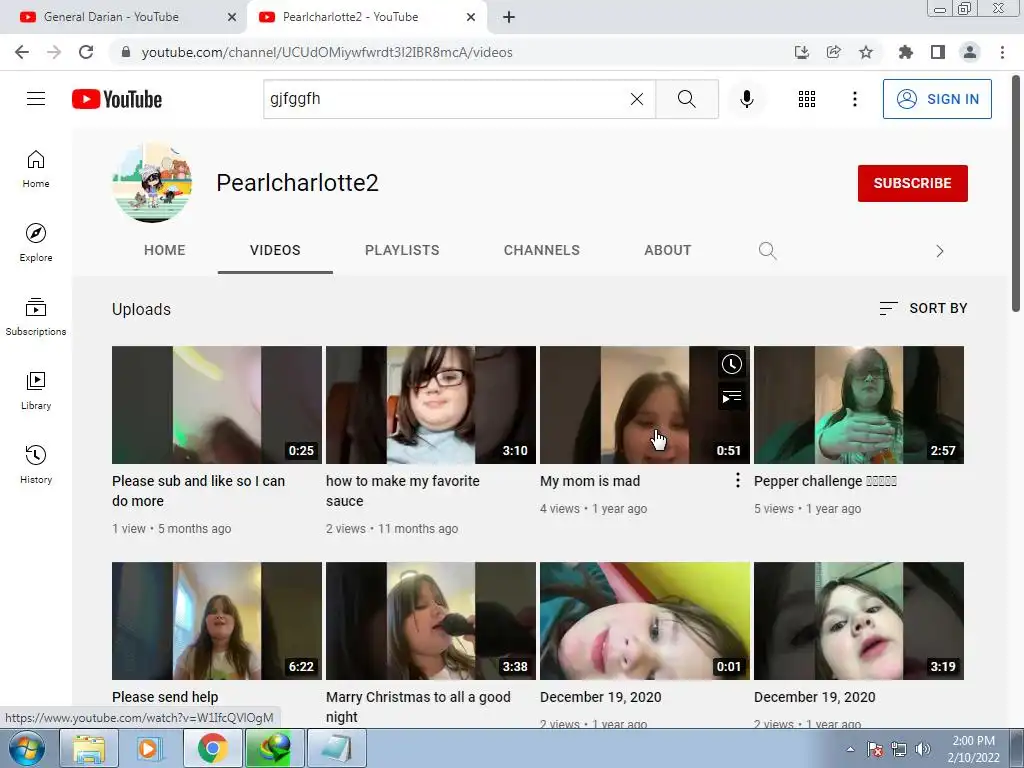Open media player from taskbar
The image size is (1024, 768).
pyautogui.click(x=149, y=748)
